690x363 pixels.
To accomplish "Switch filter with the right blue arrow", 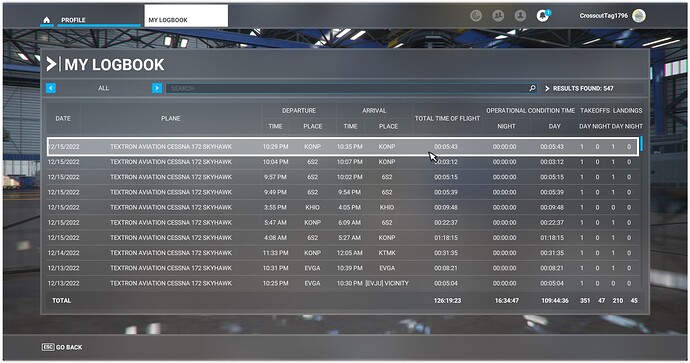I will (157, 88).
